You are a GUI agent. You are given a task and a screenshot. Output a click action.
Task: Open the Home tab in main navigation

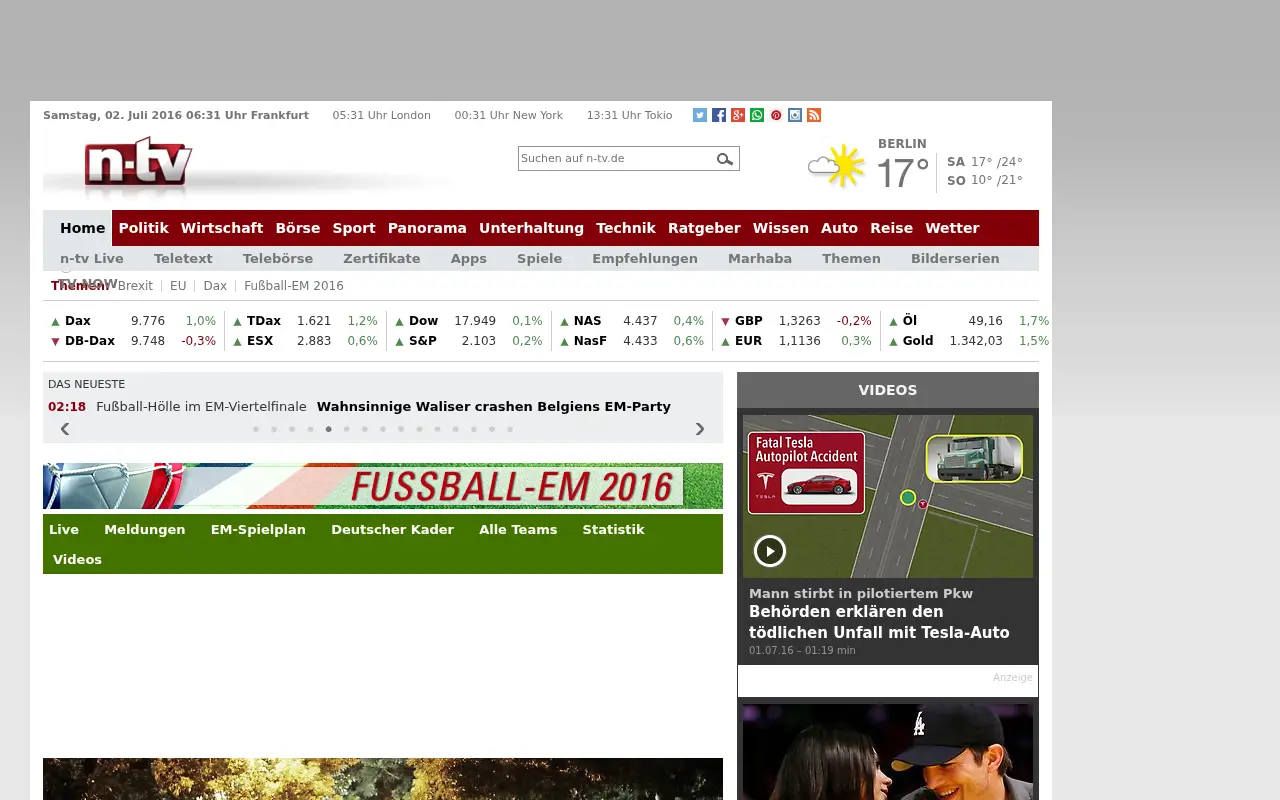click(82, 228)
